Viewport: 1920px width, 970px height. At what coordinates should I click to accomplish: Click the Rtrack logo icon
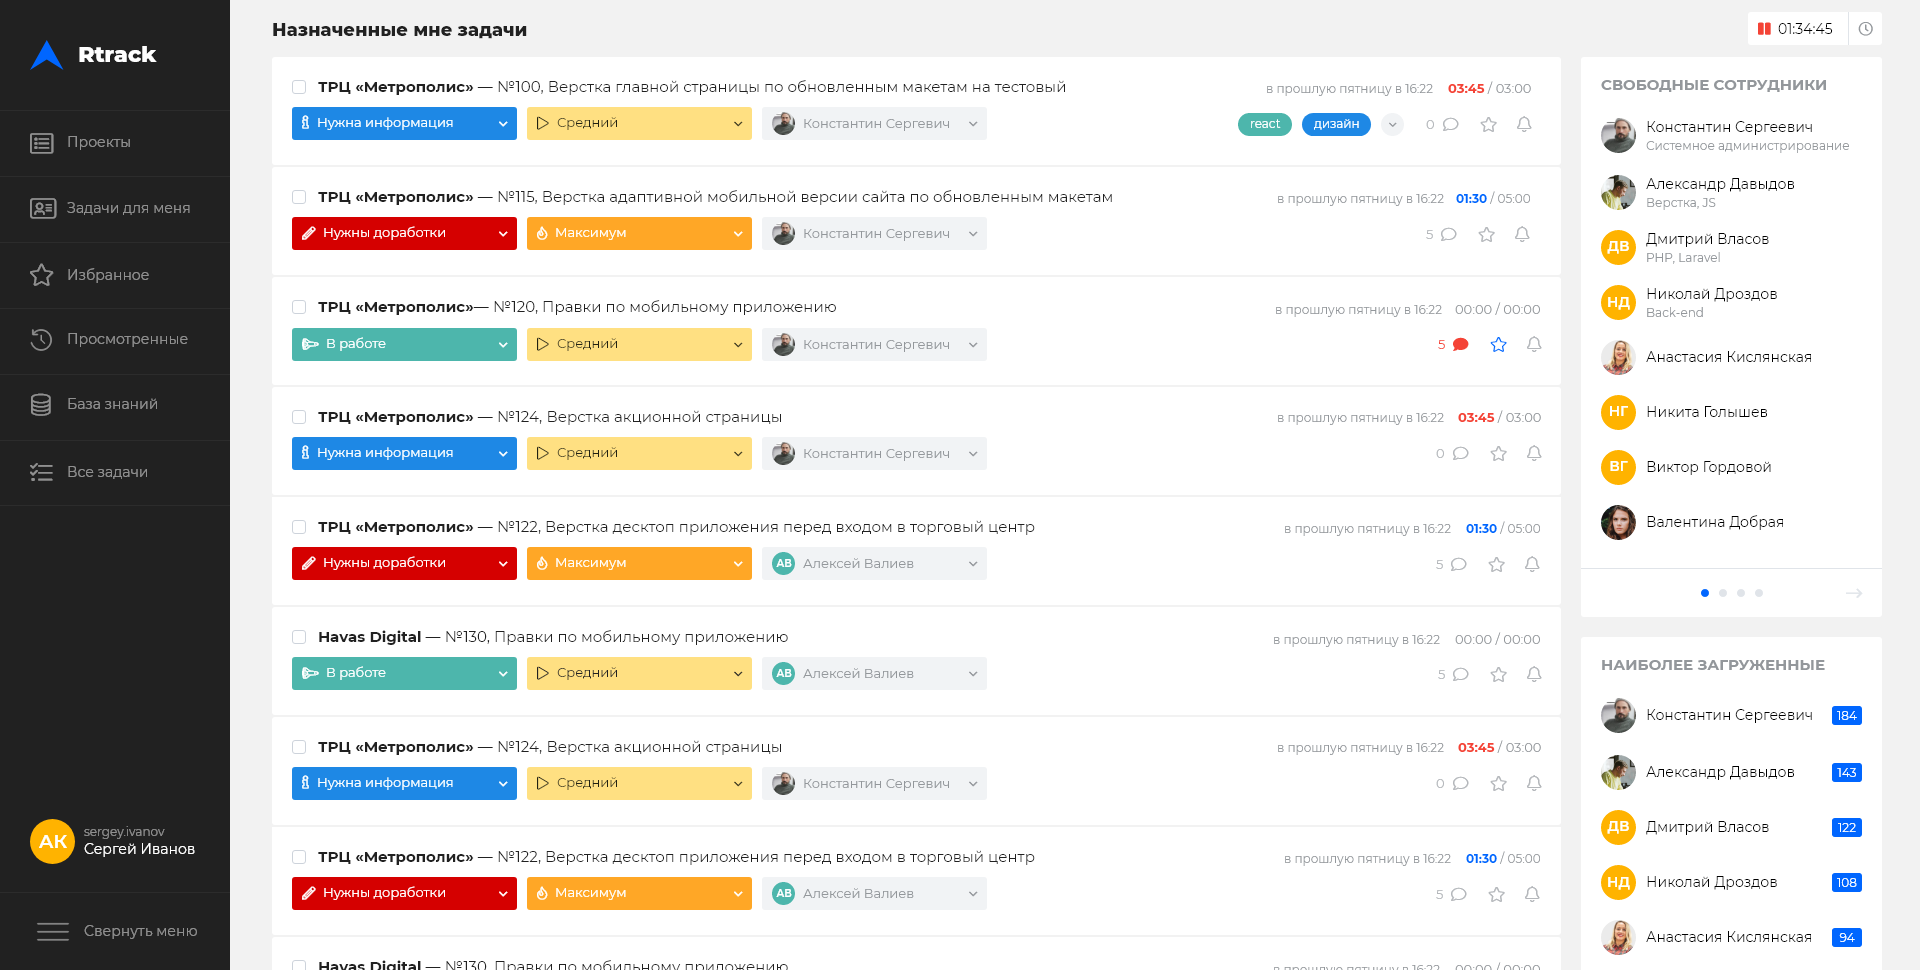click(x=47, y=55)
